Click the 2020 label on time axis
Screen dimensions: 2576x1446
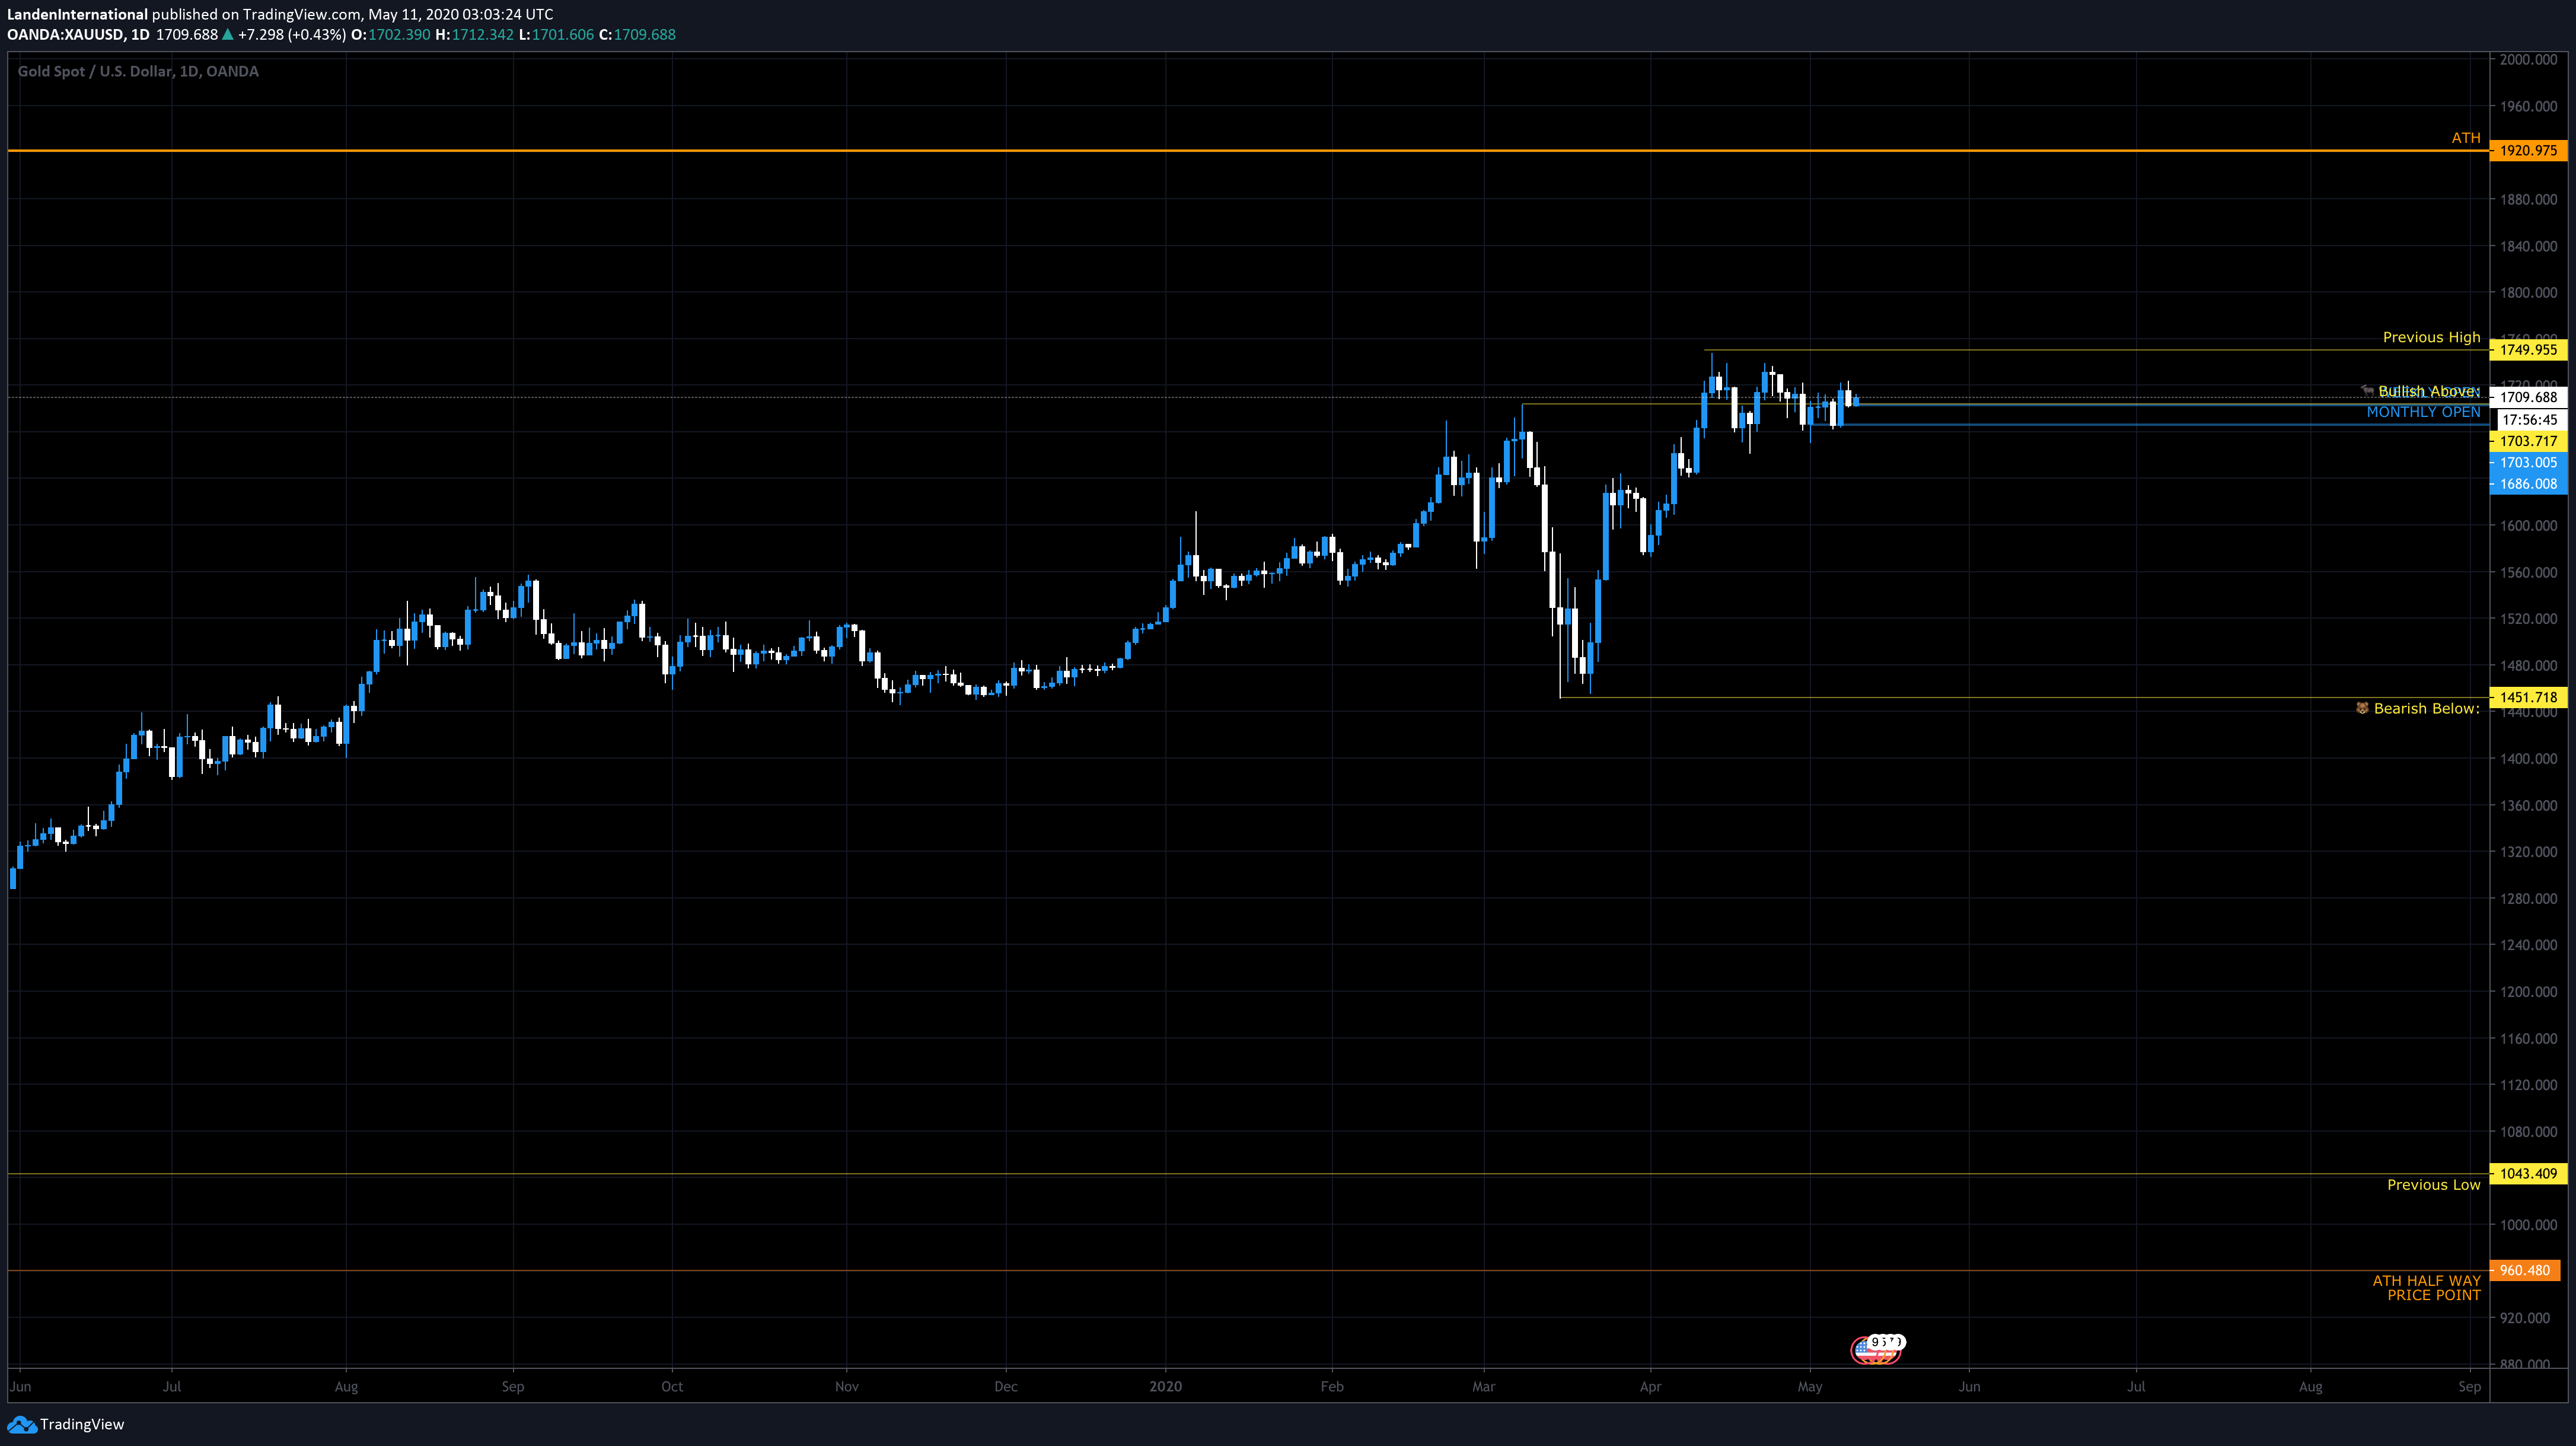click(x=1165, y=1386)
